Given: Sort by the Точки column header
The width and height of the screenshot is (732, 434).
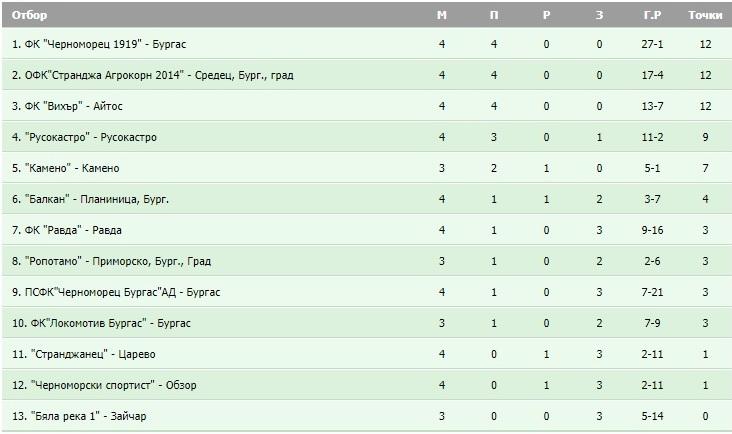Looking at the screenshot, I should click(x=705, y=15).
